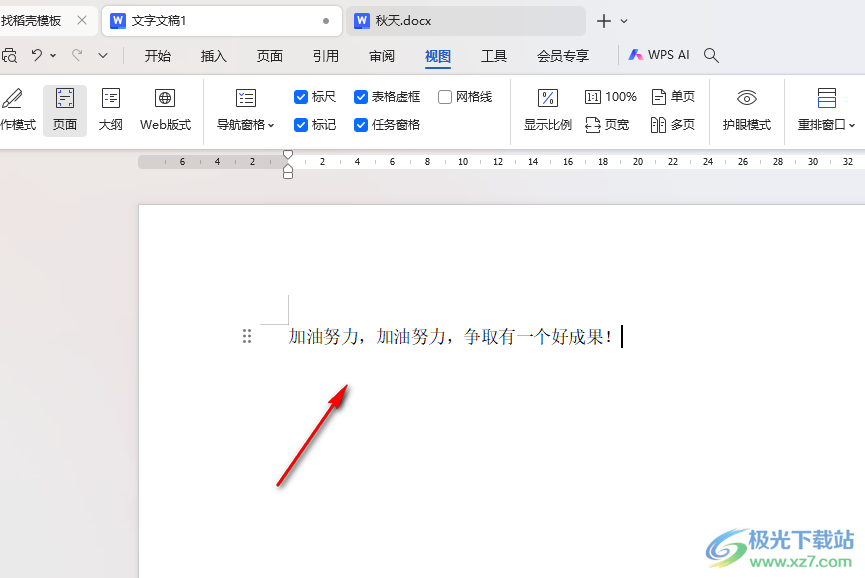The image size is (865, 578).
Task: Open the 导航窗格 dropdown
Action: click(245, 110)
